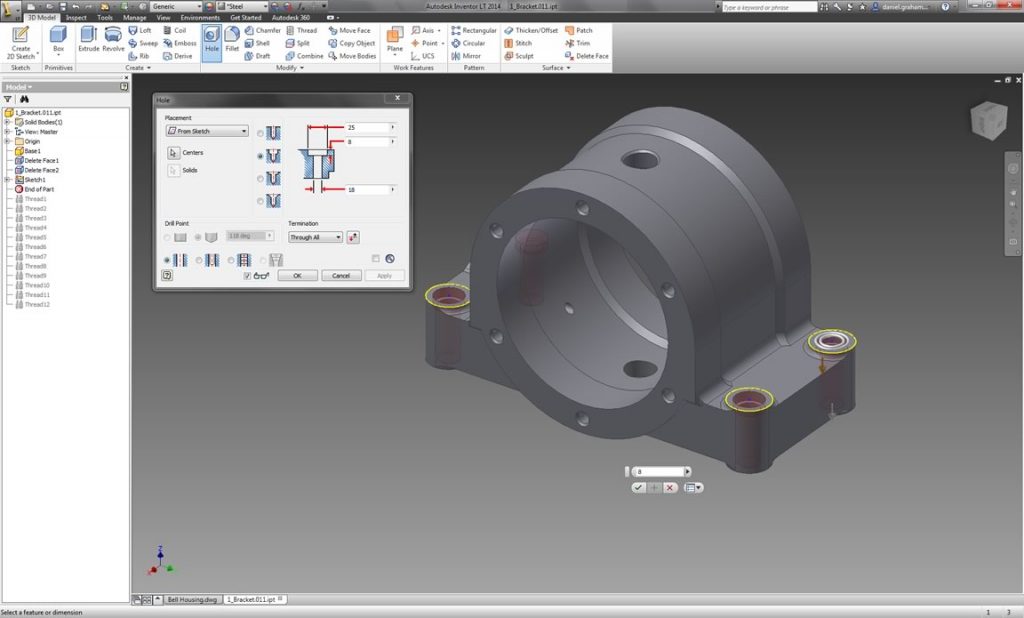The width and height of the screenshot is (1024, 618).
Task: Click the flip direction button beside Termination
Action: [354, 237]
